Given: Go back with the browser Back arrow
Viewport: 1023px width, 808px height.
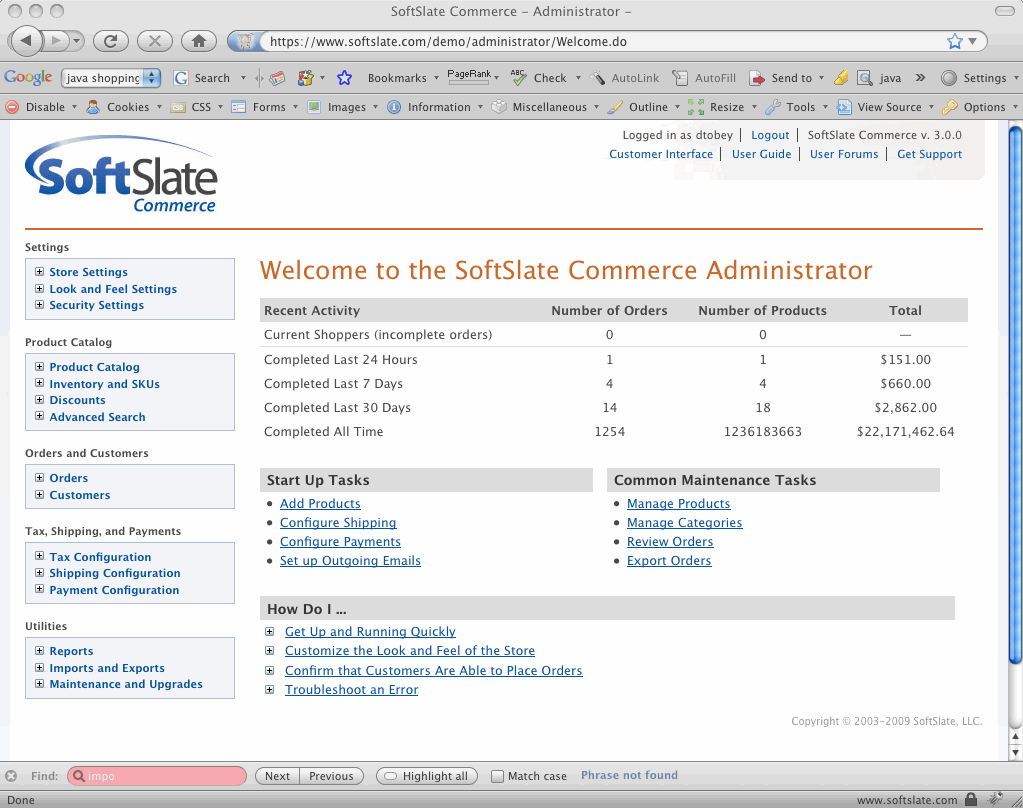Looking at the screenshot, I should point(25,41).
